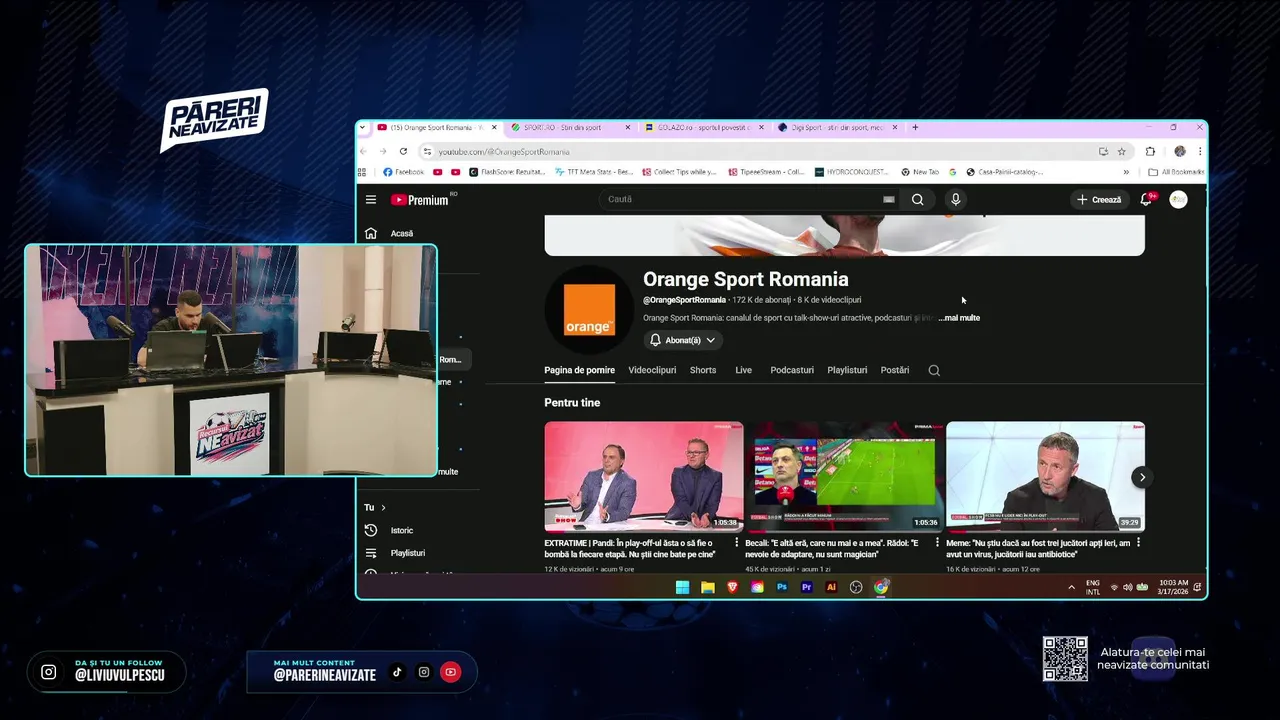Open OBS Studio from taskbar
The image size is (1280, 720).
tap(856, 587)
